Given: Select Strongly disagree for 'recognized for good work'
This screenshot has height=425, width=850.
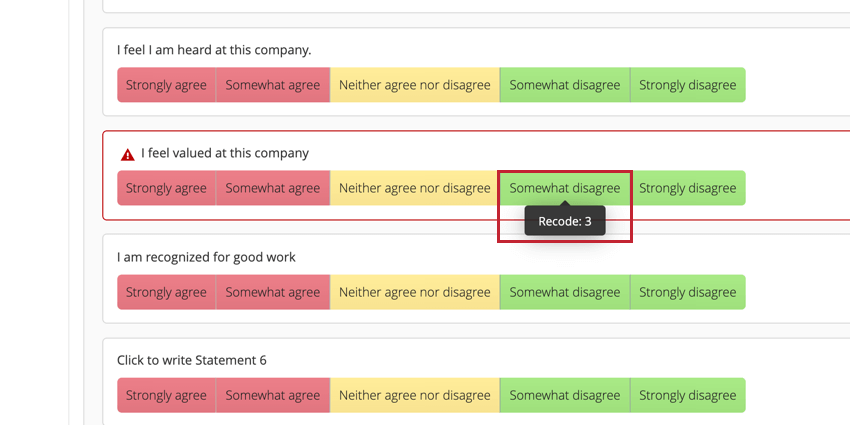Looking at the screenshot, I should [x=687, y=292].
